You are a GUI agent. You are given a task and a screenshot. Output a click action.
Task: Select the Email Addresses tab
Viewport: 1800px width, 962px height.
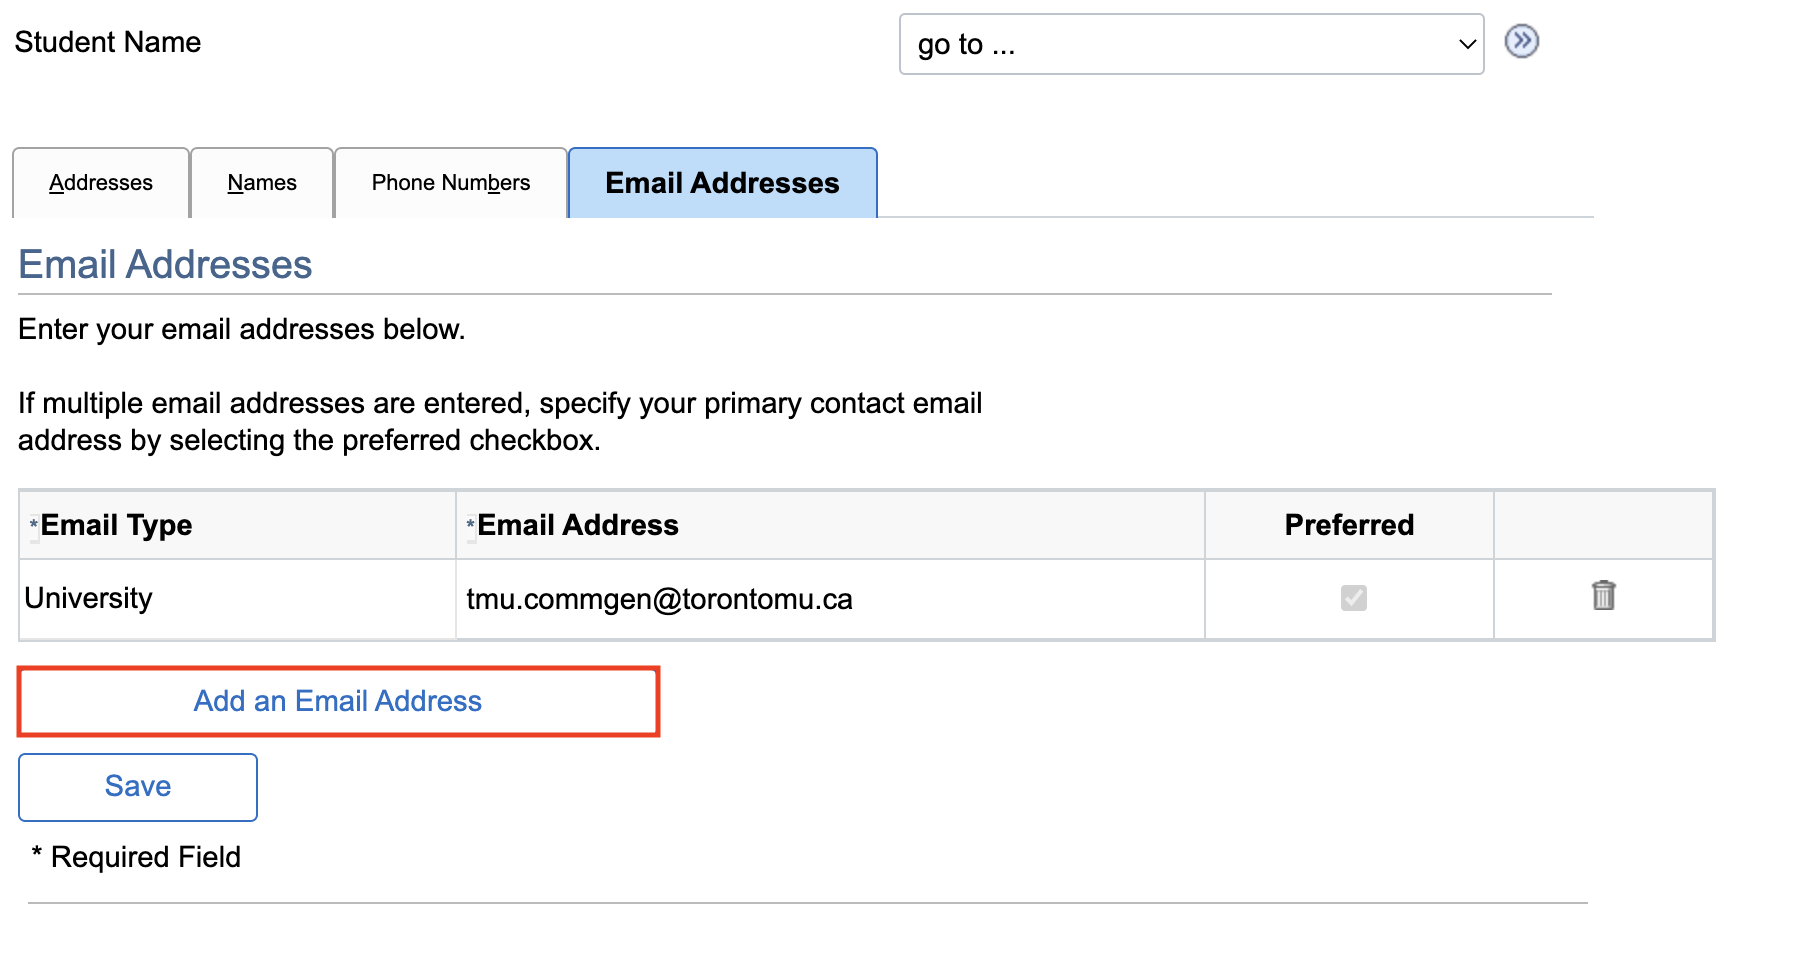[722, 183]
